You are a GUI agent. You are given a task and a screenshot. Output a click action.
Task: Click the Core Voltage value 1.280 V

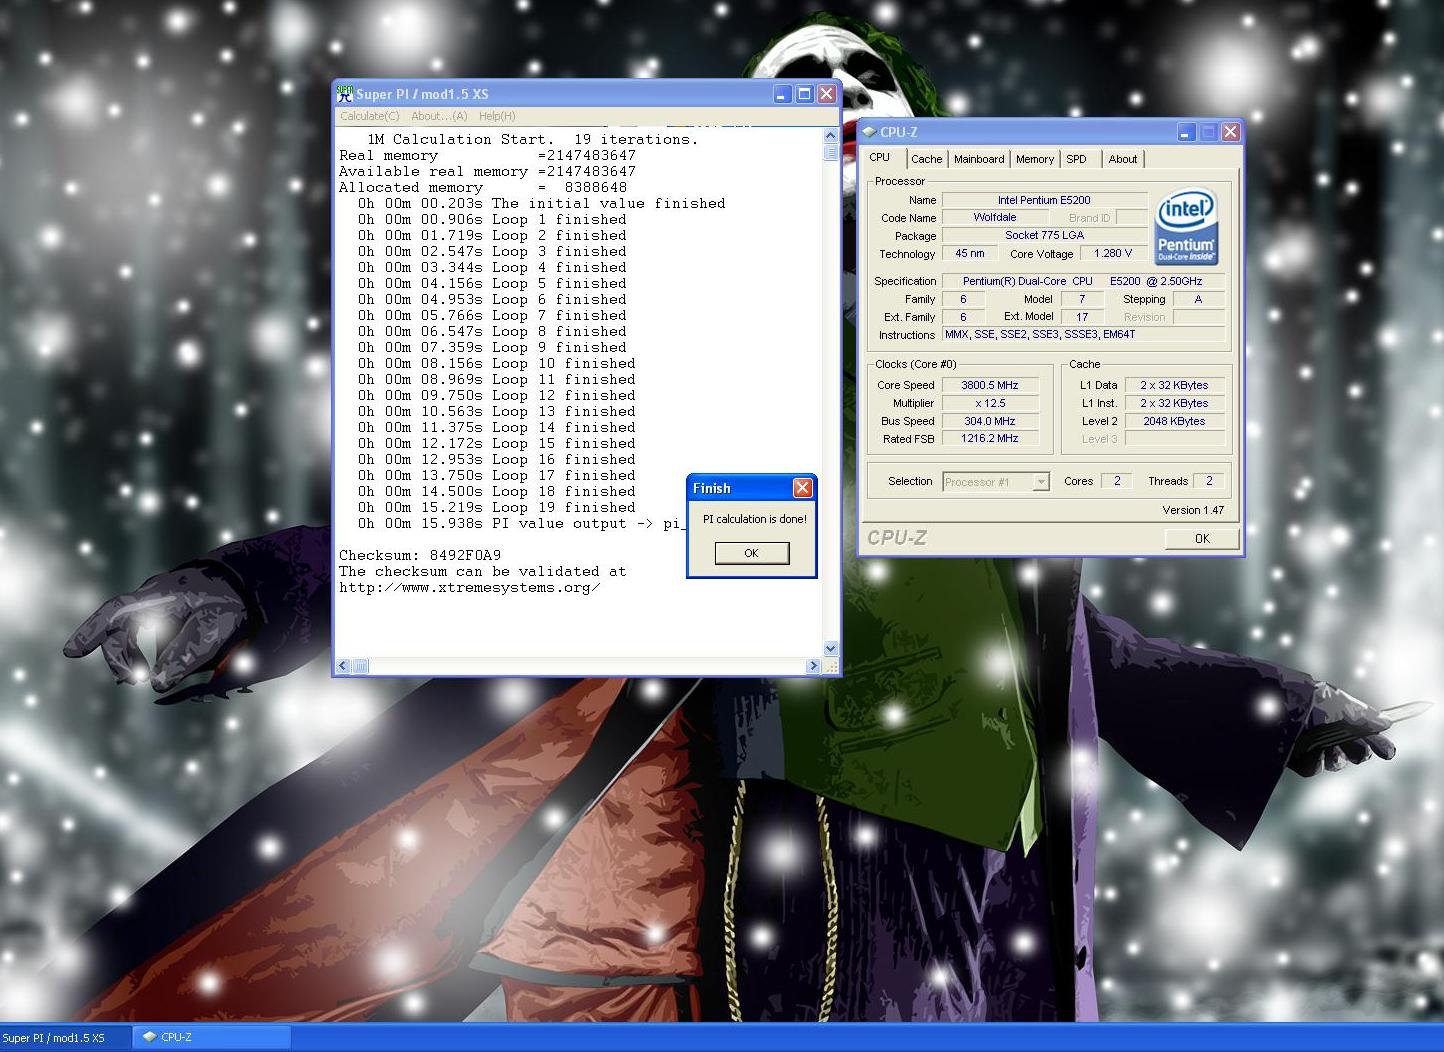1113,254
